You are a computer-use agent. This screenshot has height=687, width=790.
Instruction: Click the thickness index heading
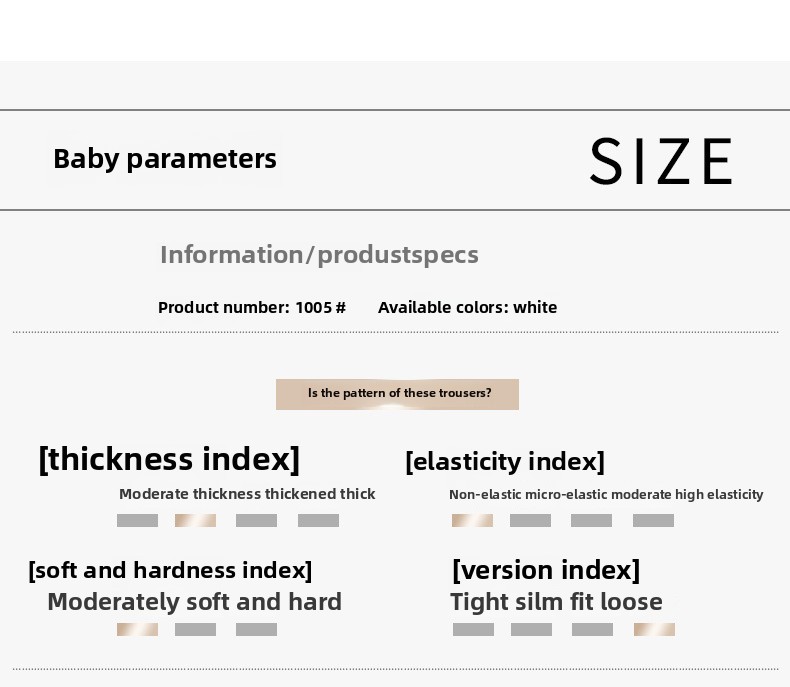pos(169,459)
